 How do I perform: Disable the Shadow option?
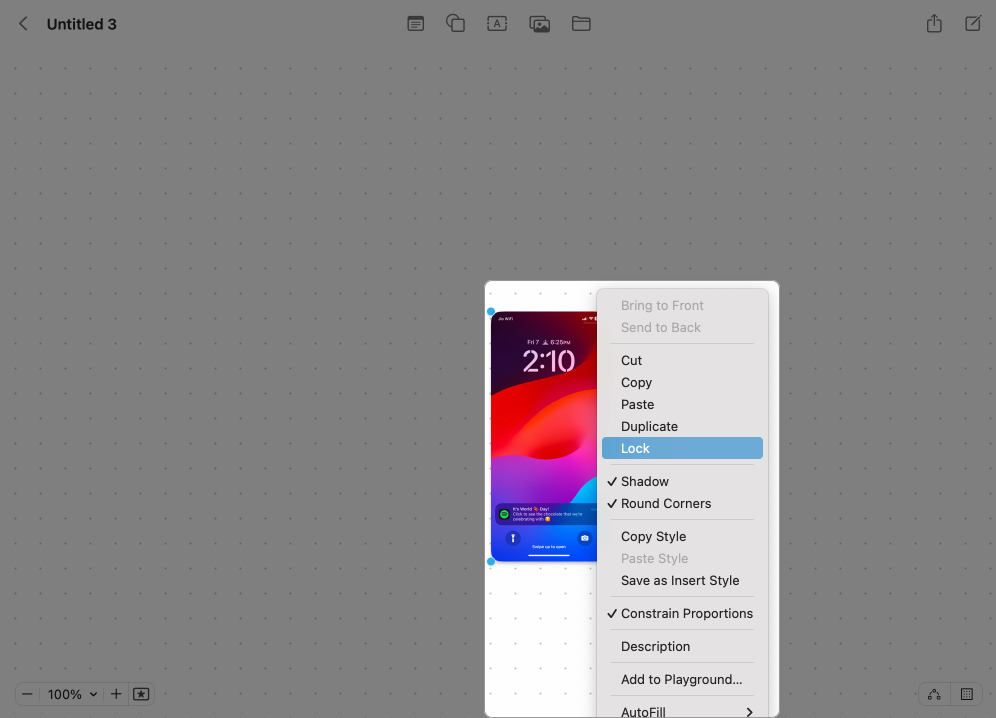pyautogui.click(x=645, y=482)
